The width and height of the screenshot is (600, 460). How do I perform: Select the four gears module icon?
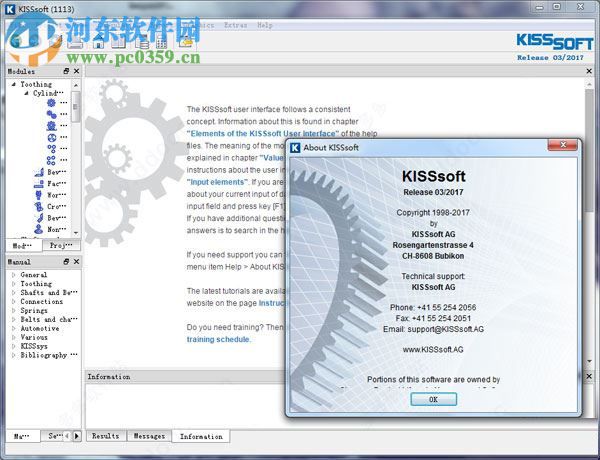pyautogui.click(x=51, y=160)
